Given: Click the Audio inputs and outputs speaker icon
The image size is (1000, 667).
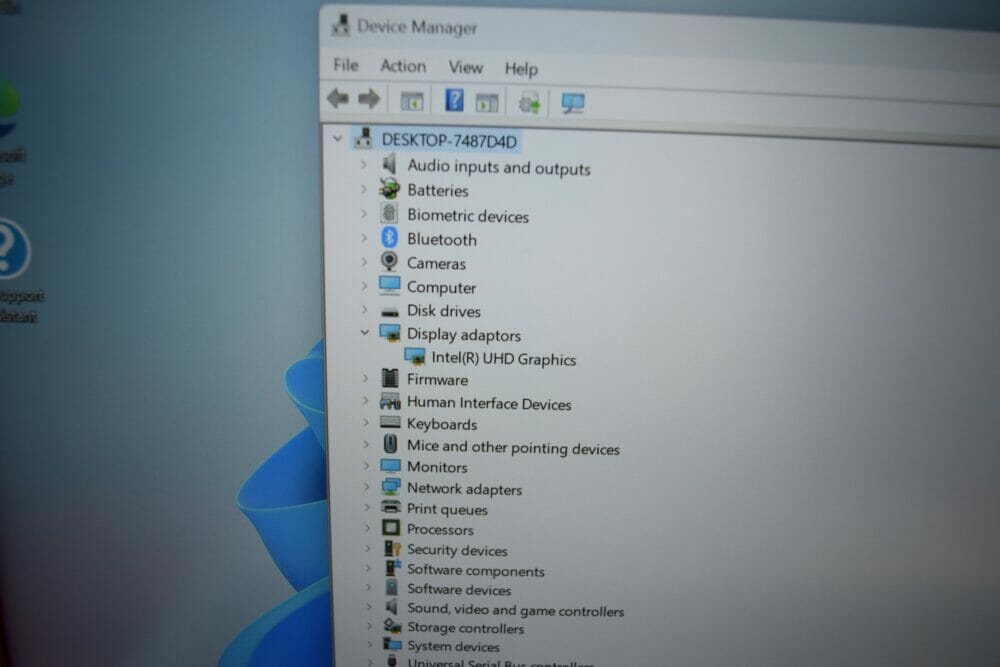Looking at the screenshot, I should pyautogui.click(x=389, y=164).
